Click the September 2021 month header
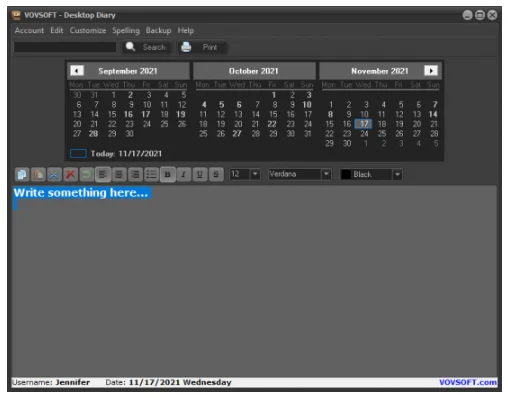The width and height of the screenshot is (508, 398). tap(128, 71)
